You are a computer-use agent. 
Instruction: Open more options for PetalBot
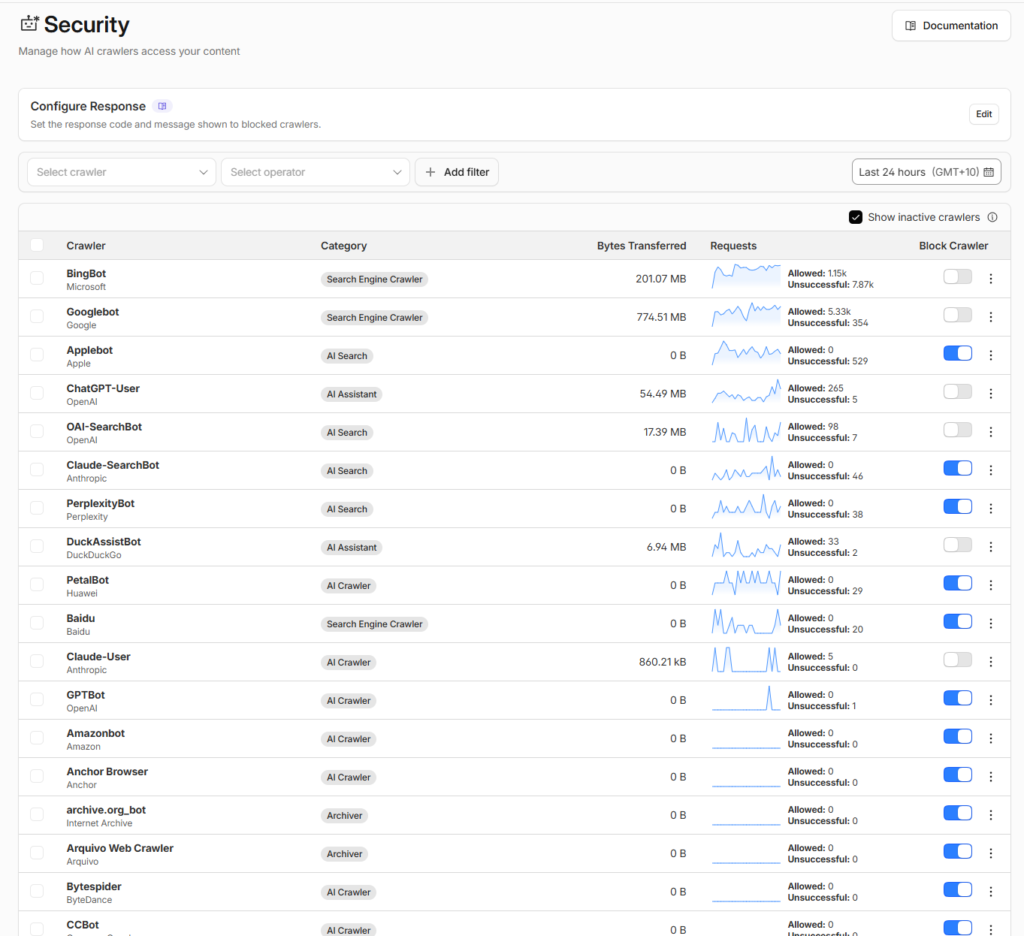[991, 585]
